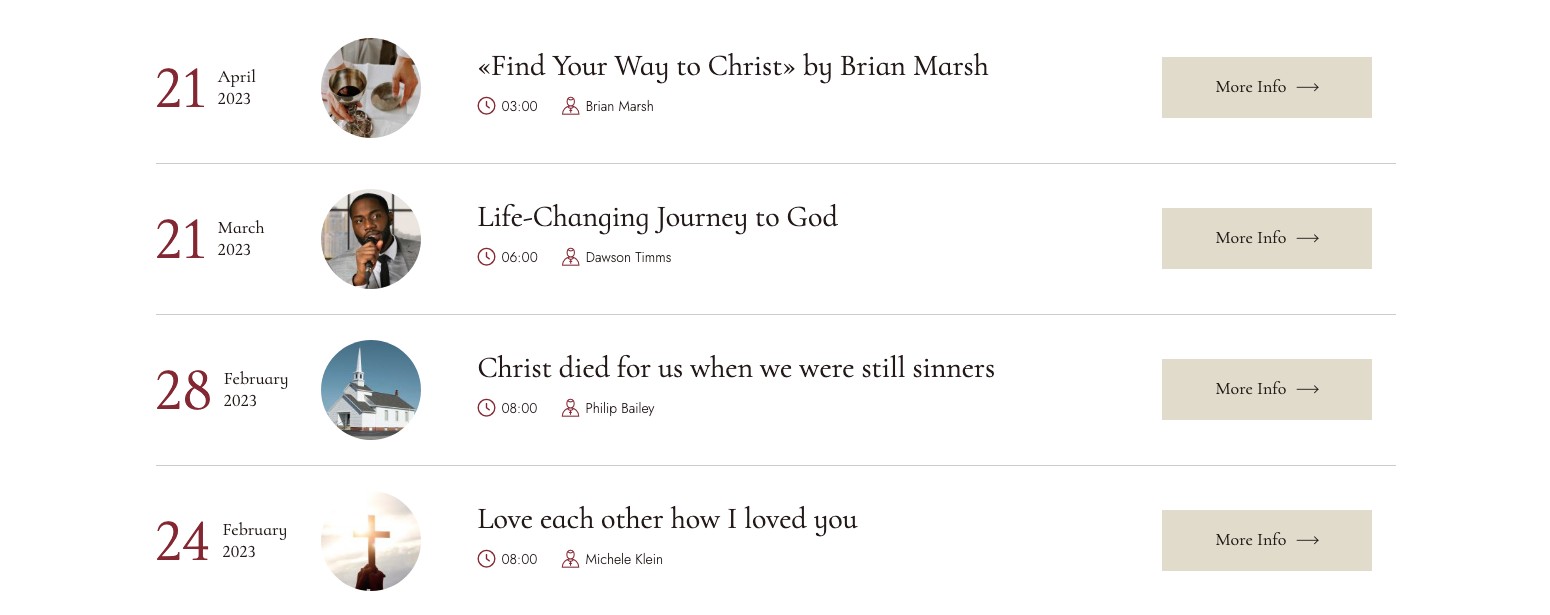1550x615 pixels.
Task: Open the «Find Your Way to Christ» title link
Action: pyautogui.click(x=733, y=67)
